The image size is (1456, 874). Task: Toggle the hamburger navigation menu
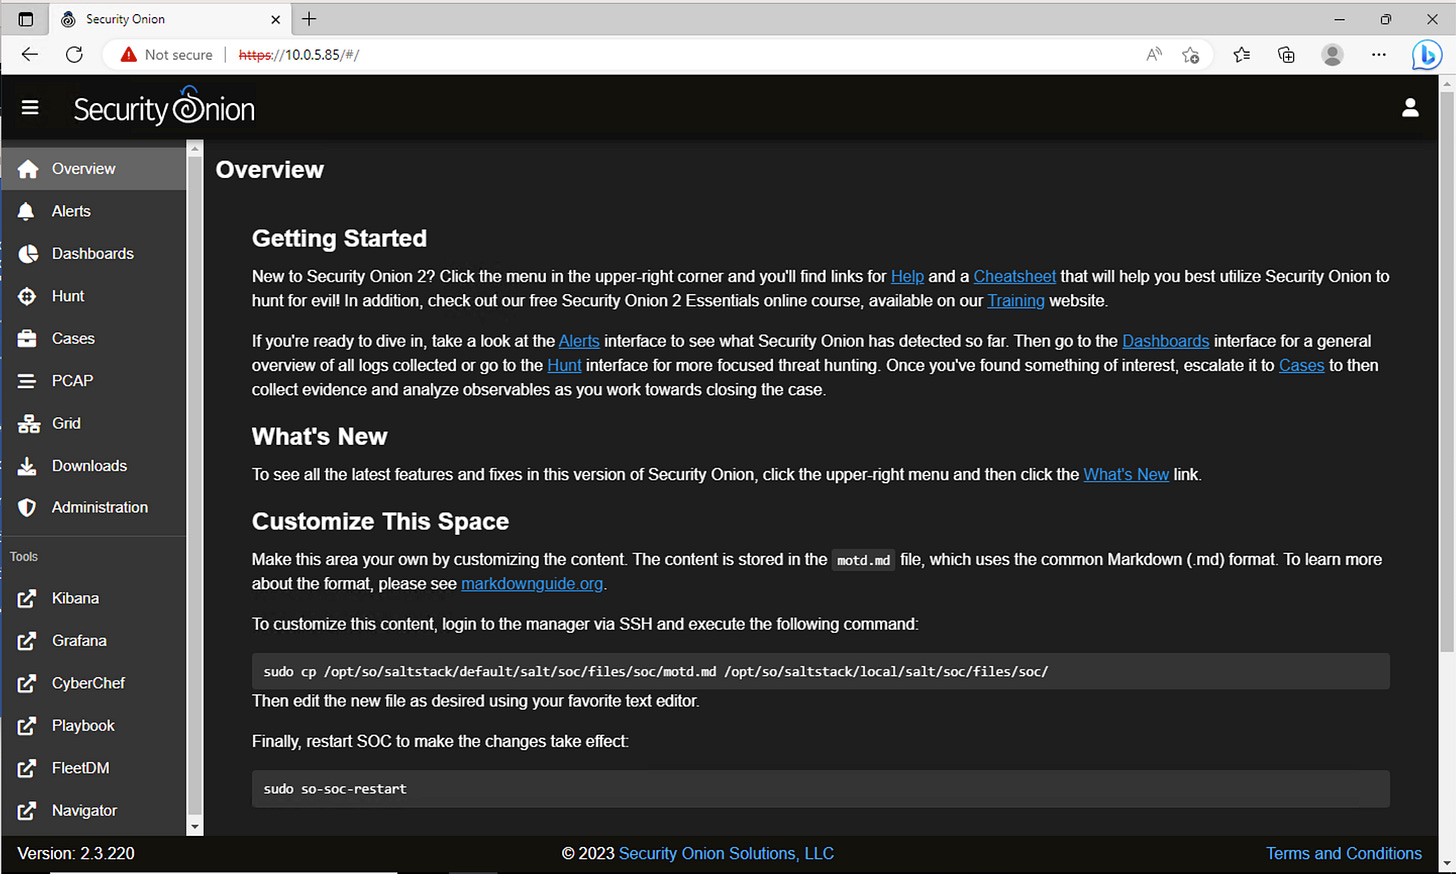coord(30,107)
